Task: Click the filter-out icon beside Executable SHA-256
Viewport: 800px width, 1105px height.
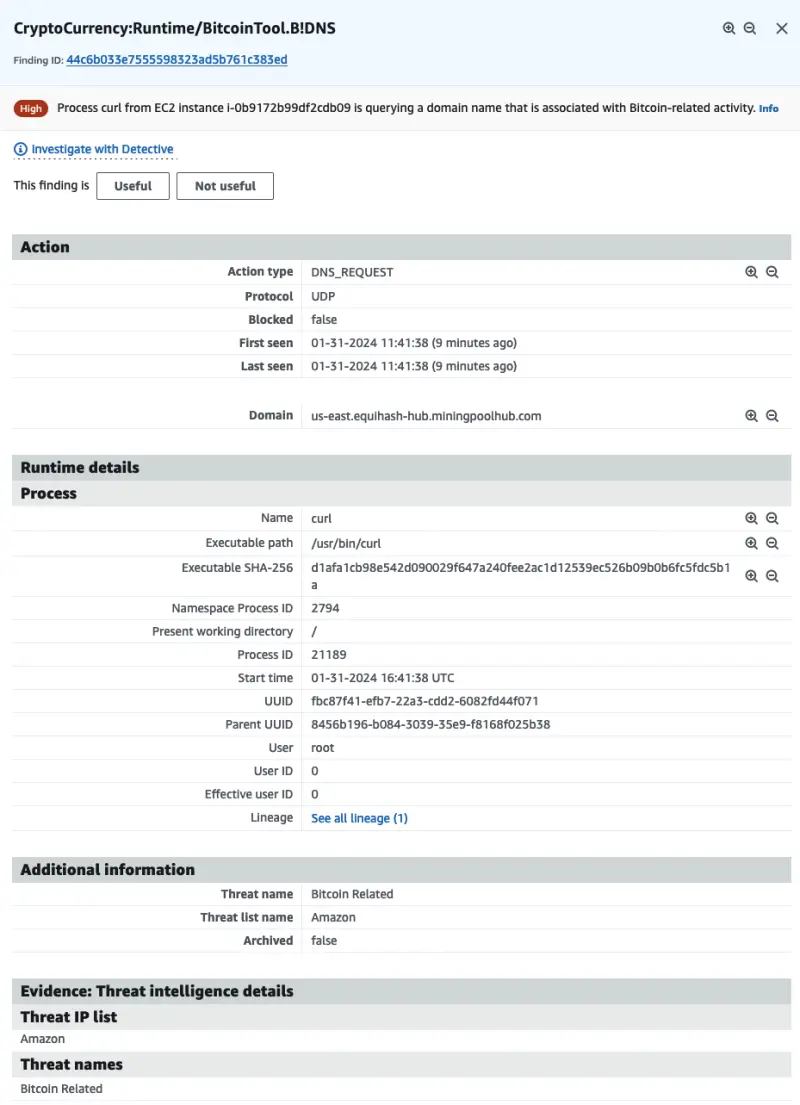Action: pyautogui.click(x=771, y=575)
